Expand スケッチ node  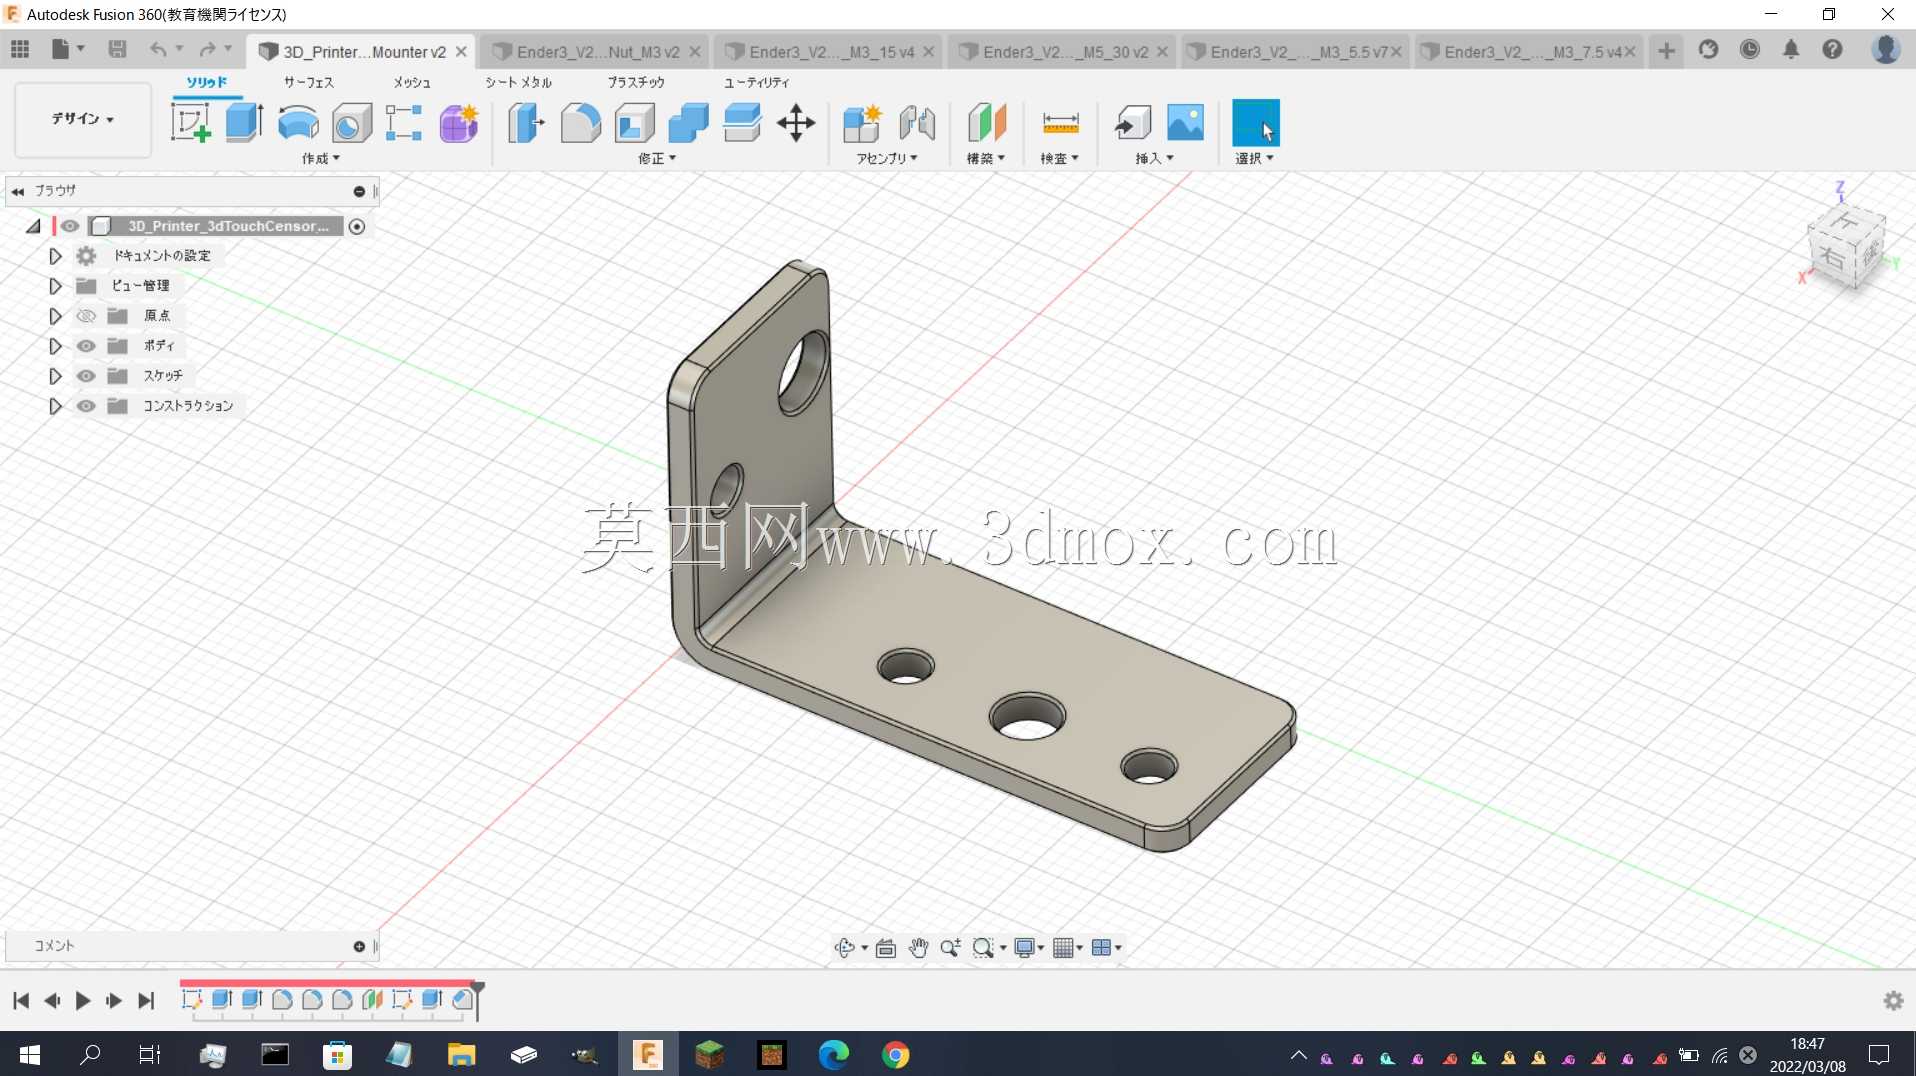pos(55,376)
